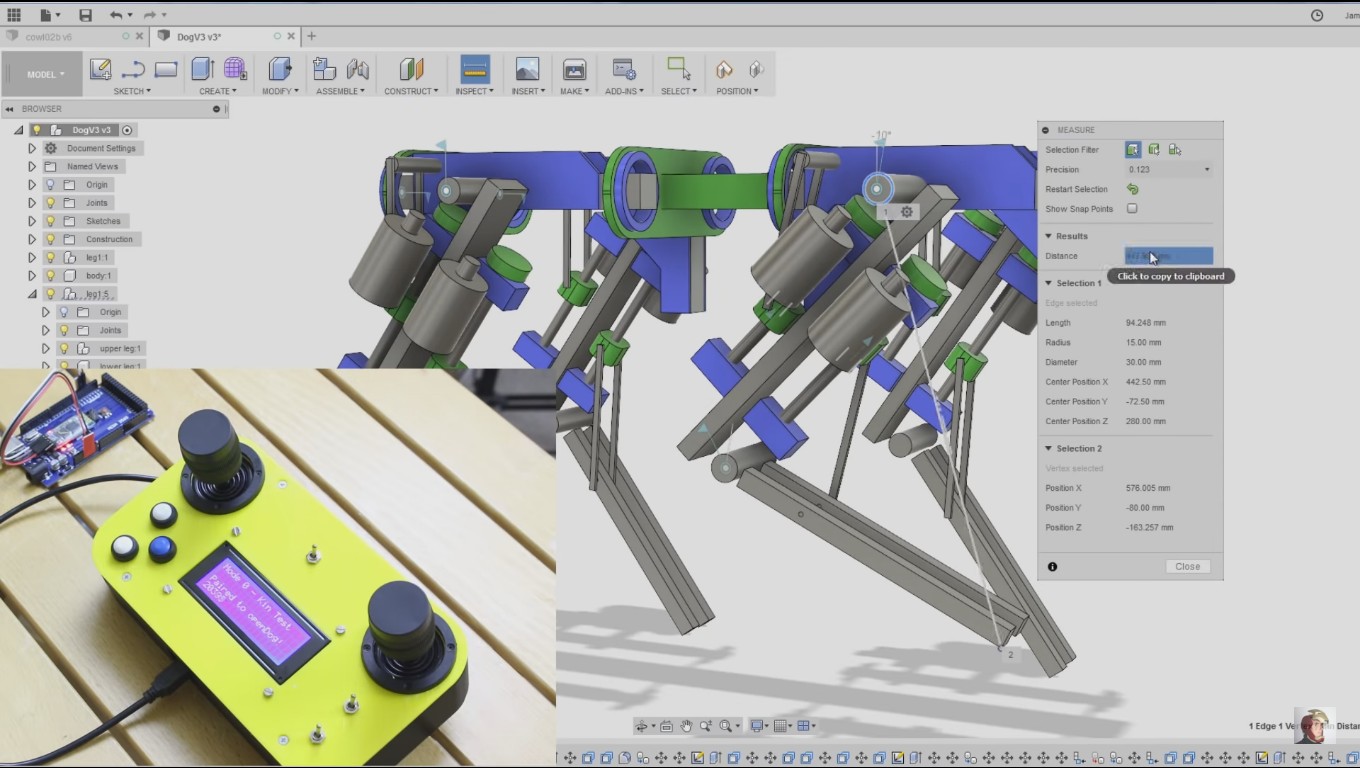Select the Extrude tool under Create

coord(202,69)
